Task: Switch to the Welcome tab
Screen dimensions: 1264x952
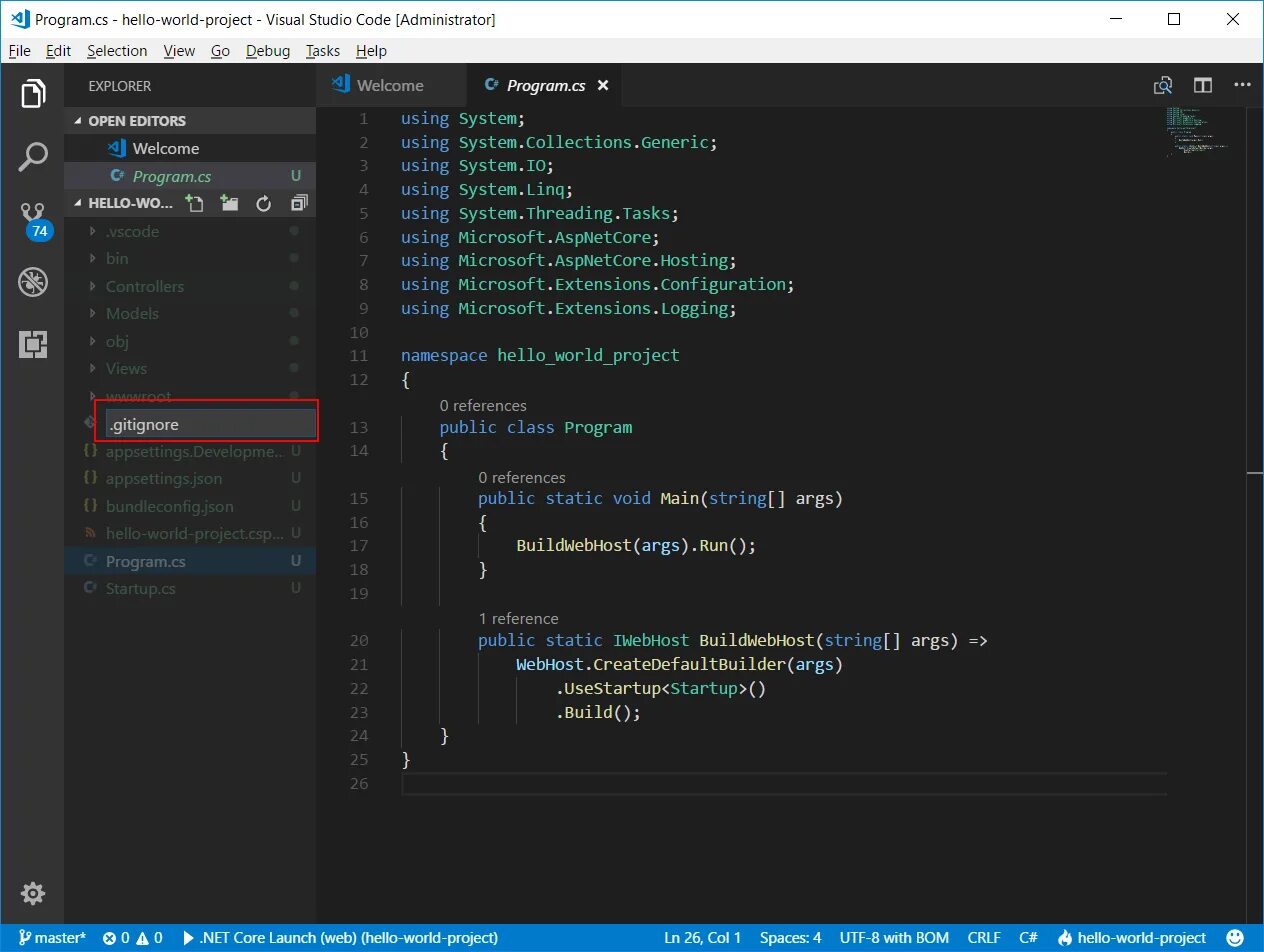Action: [x=391, y=86]
